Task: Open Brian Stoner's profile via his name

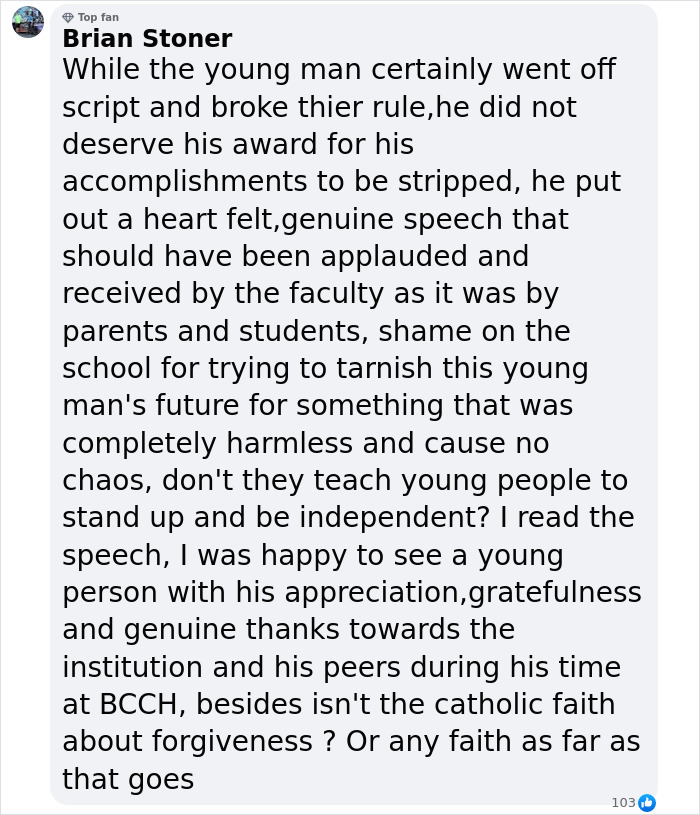Action: tap(147, 39)
